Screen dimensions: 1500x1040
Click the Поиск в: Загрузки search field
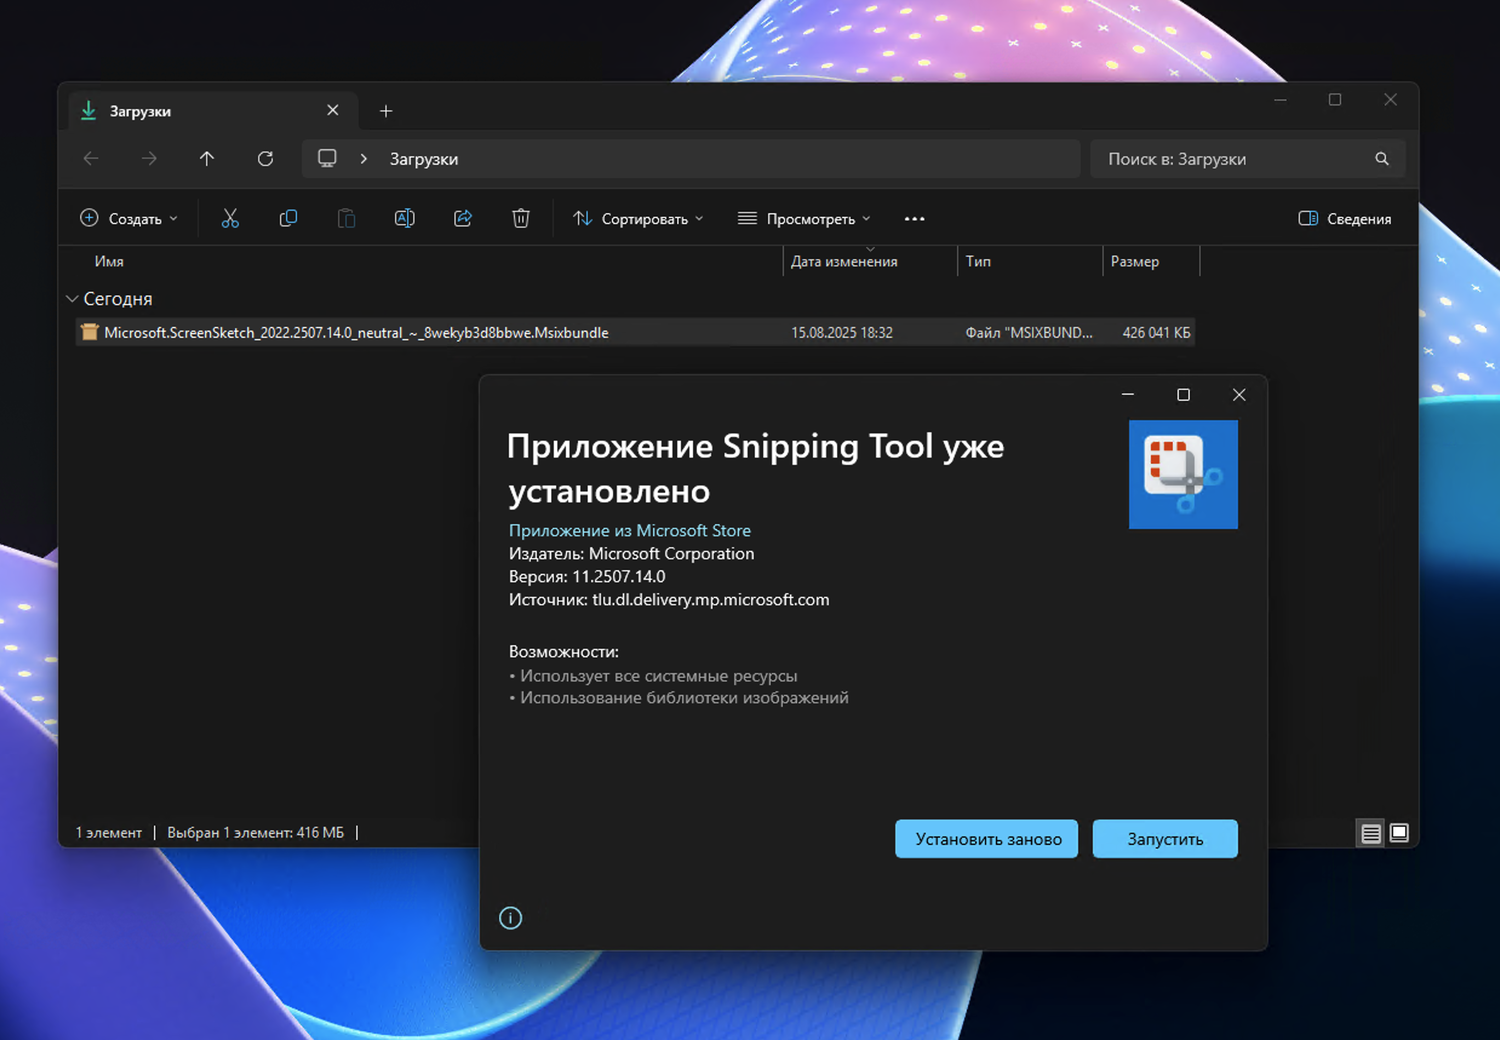(1248, 159)
